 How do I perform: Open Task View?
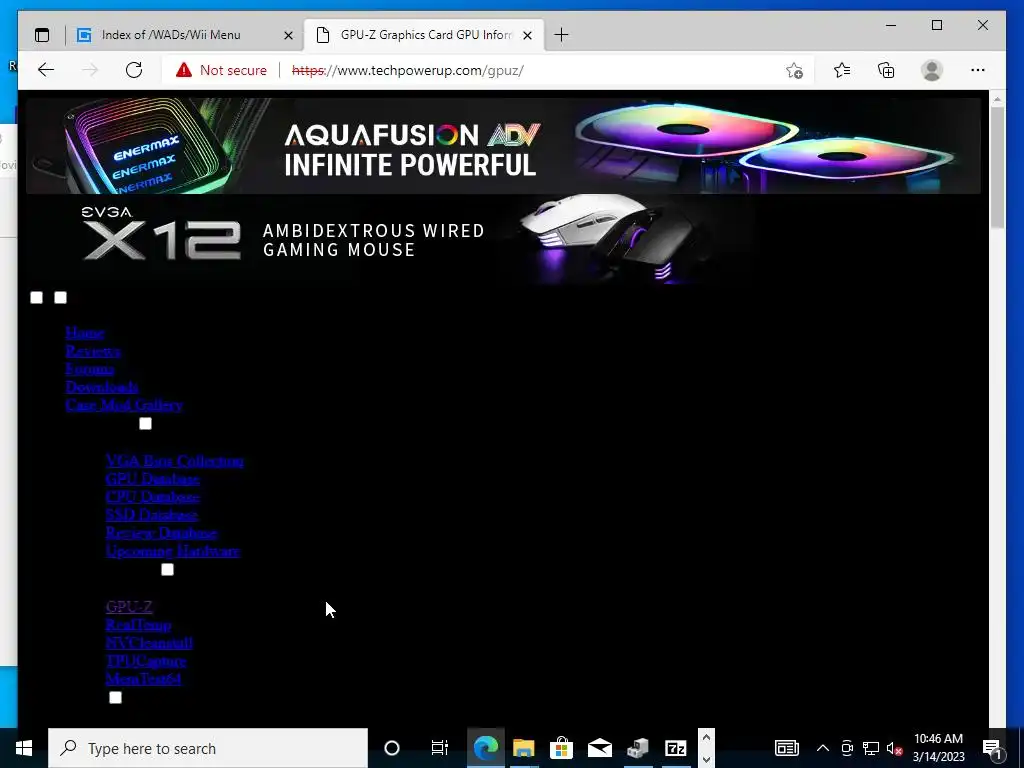click(440, 748)
